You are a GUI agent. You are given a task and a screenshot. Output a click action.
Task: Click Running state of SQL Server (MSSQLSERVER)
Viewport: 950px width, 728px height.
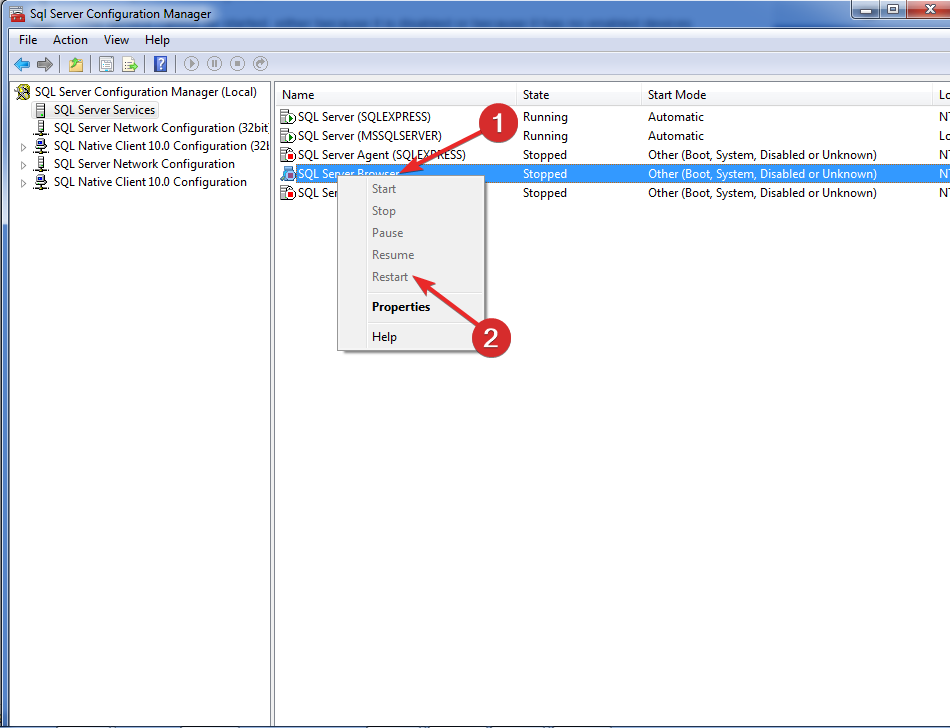point(545,136)
